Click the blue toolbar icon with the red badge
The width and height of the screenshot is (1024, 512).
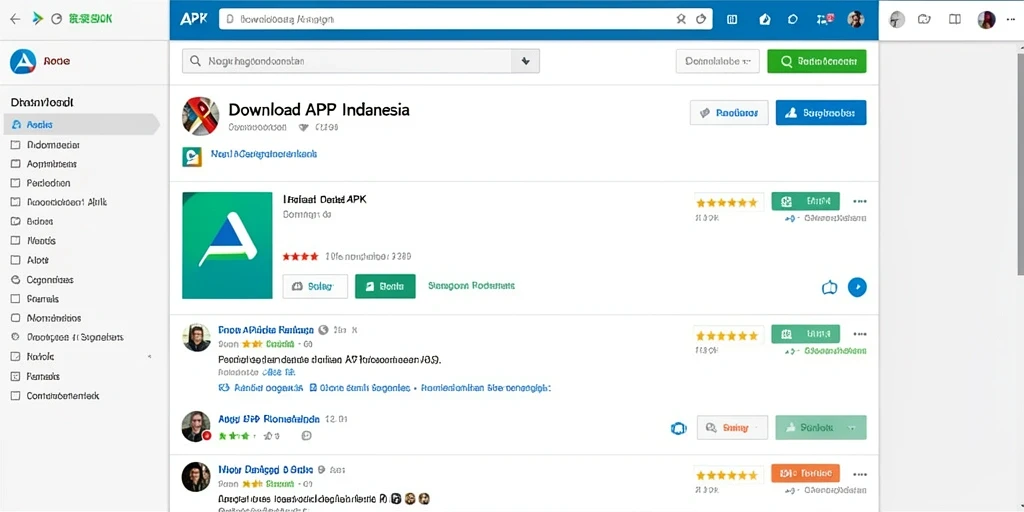(x=825, y=19)
